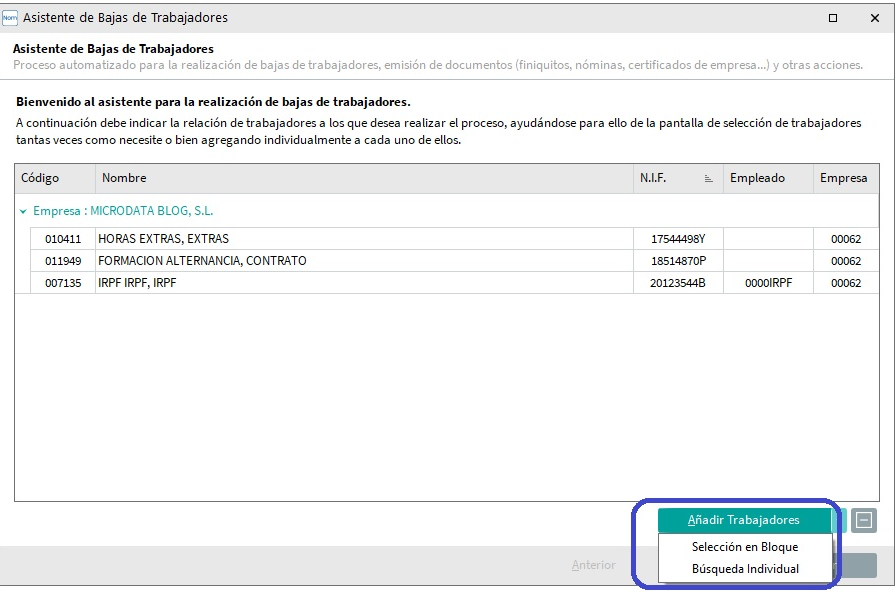This screenshot has height=594, width=895.
Task: Choose Selección en Bloque from the menu
Action: pyautogui.click(x=745, y=547)
